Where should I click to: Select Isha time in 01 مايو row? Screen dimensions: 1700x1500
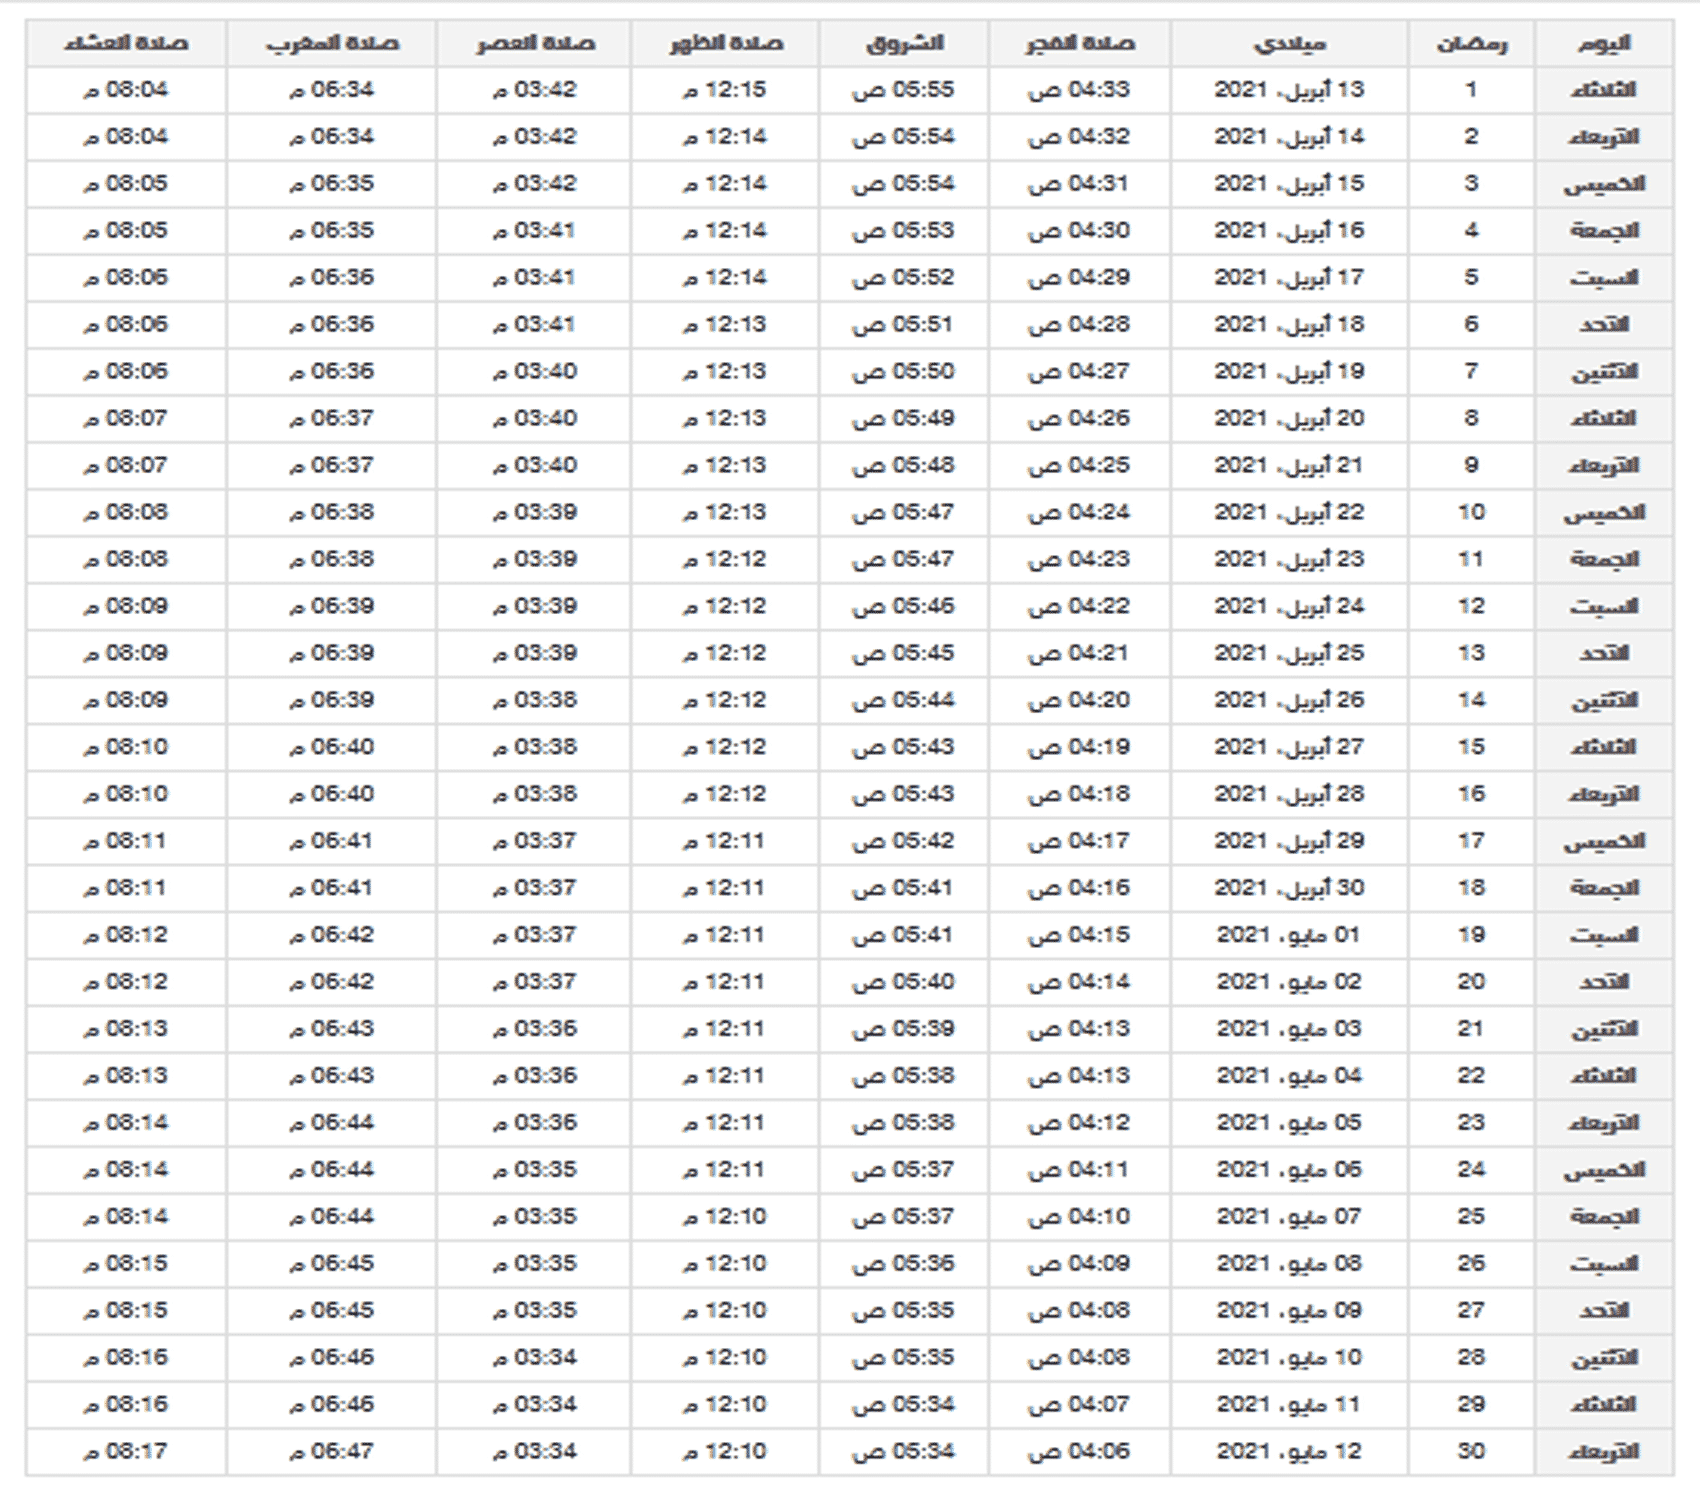pyautogui.click(x=126, y=935)
